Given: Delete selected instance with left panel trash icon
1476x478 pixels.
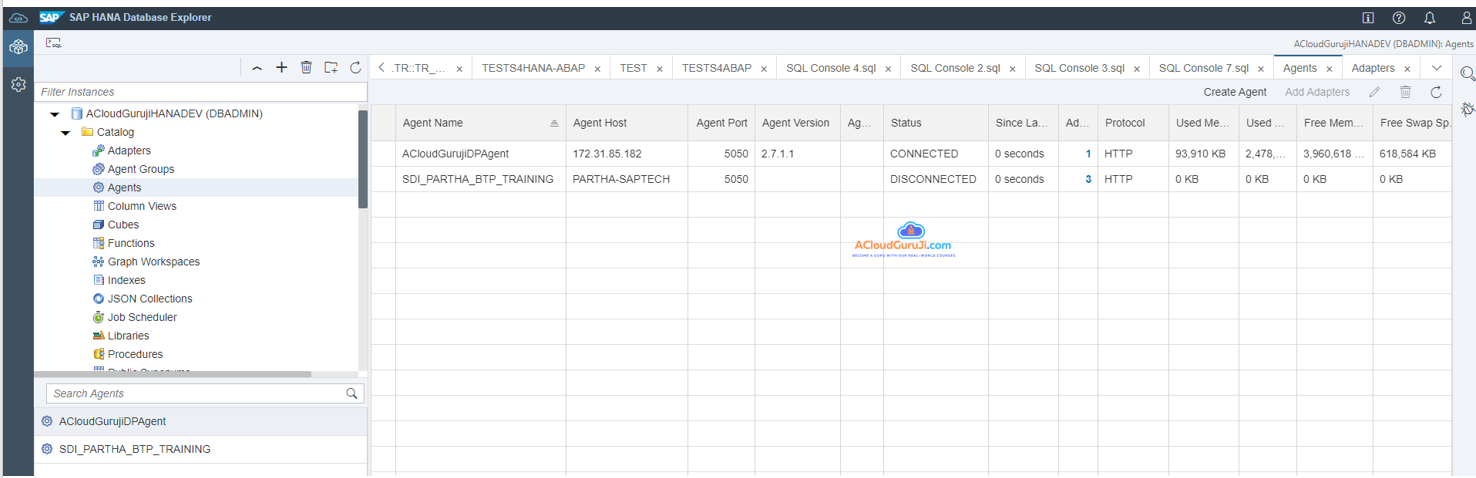Looking at the screenshot, I should (306, 68).
